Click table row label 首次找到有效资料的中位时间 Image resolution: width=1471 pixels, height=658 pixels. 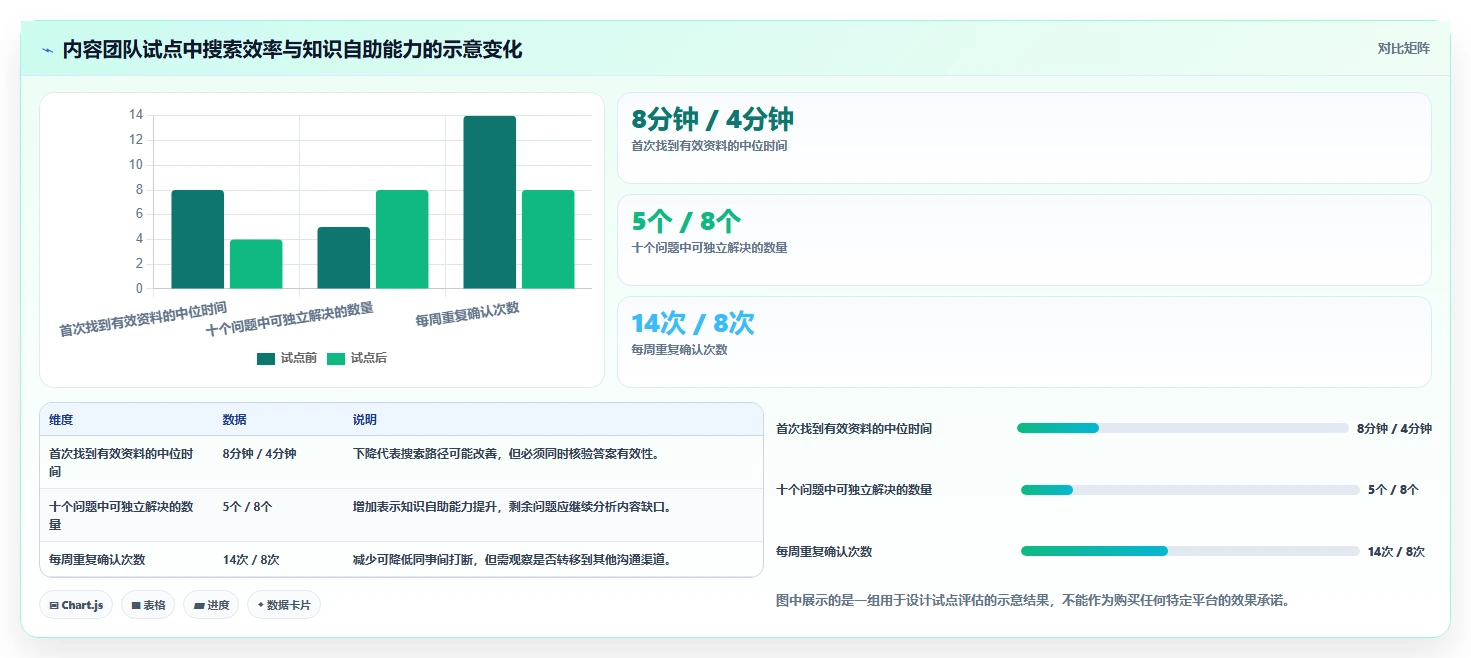click(x=122, y=462)
